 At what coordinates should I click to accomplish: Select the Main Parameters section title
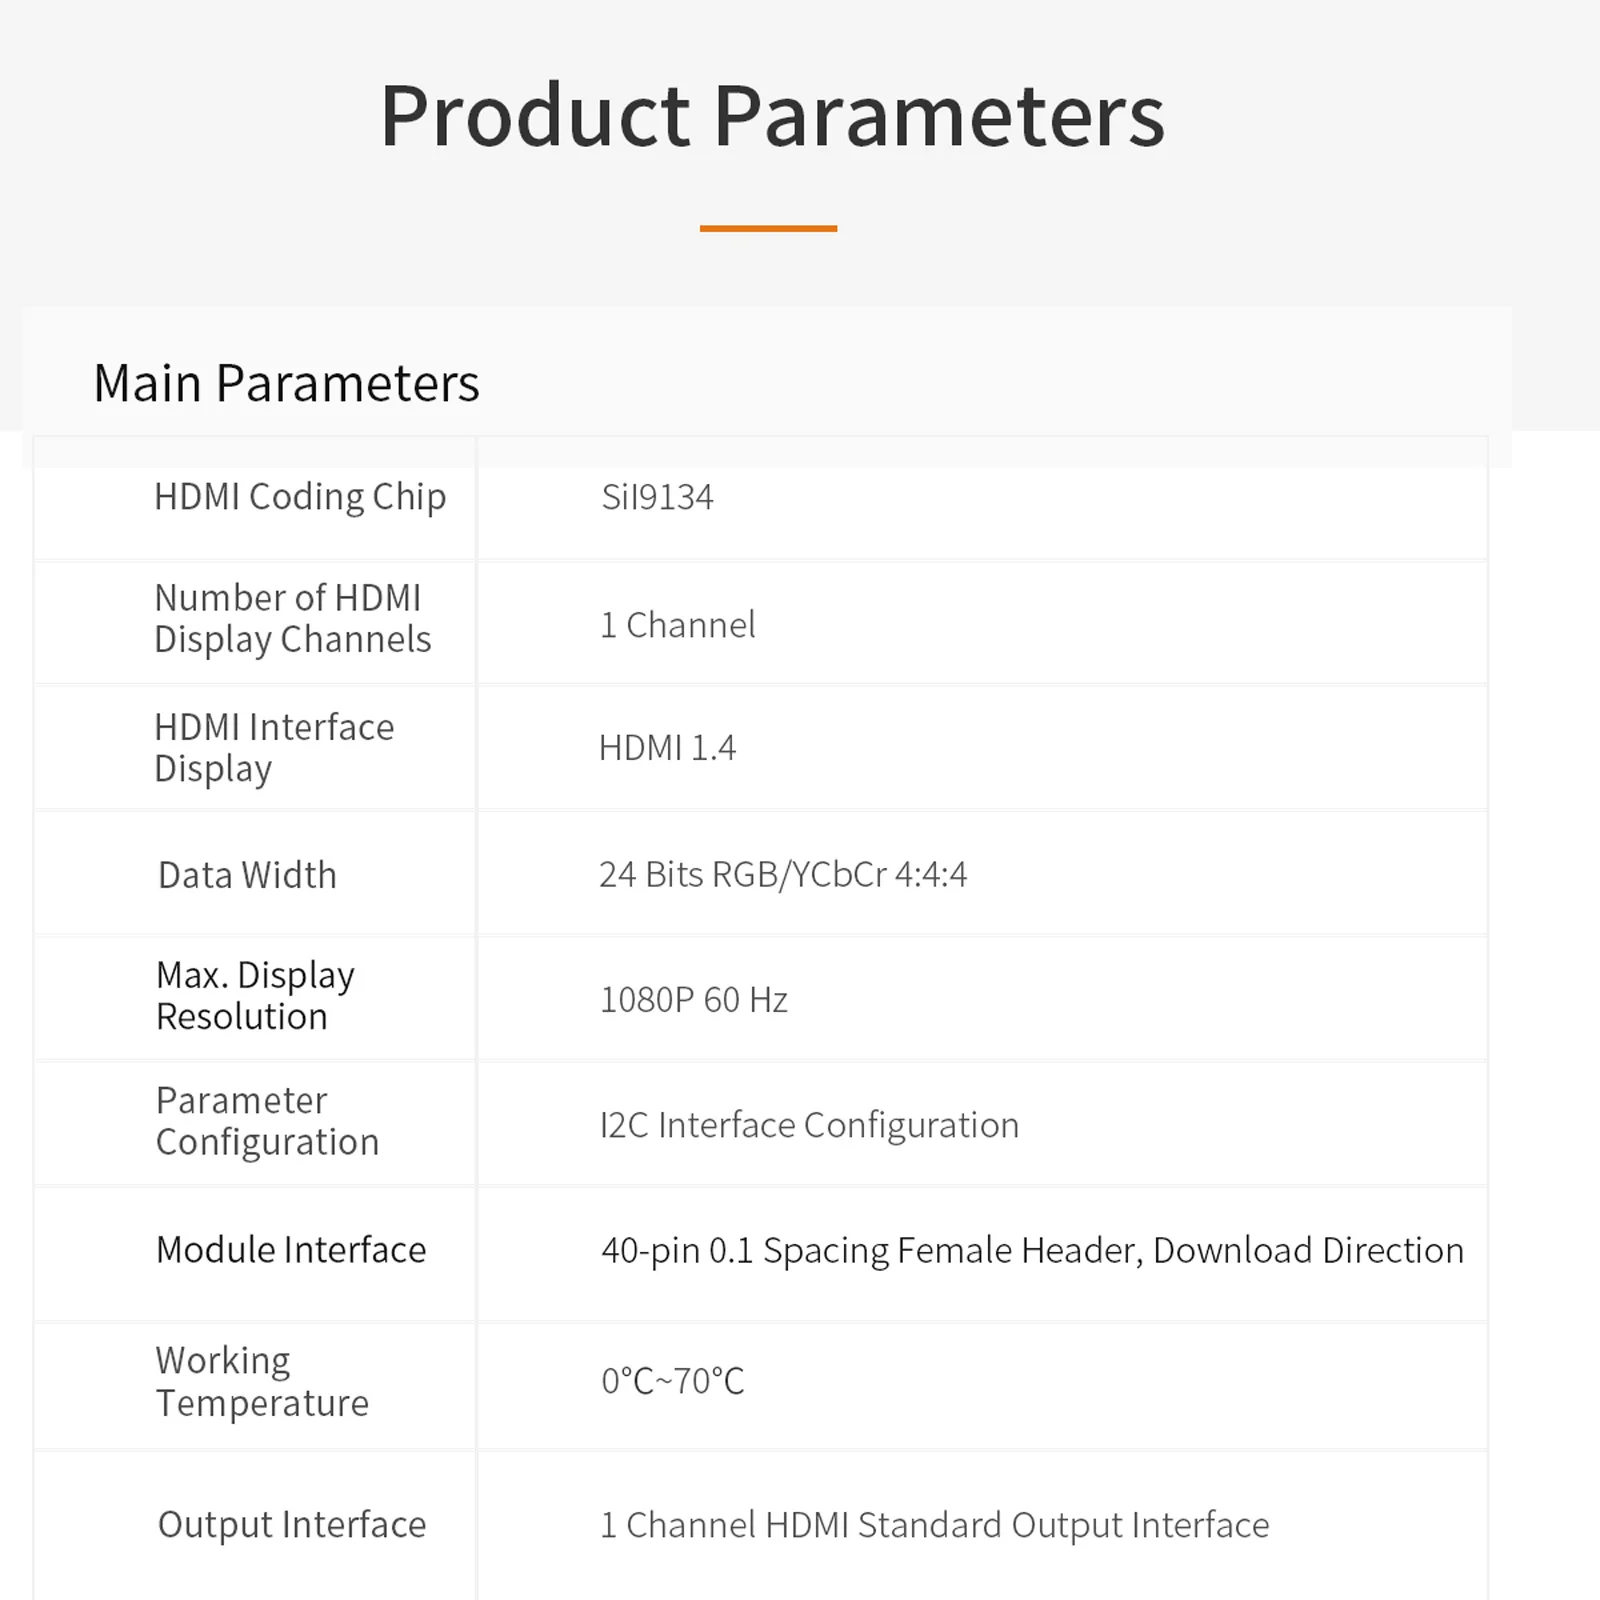pyautogui.click(x=286, y=383)
